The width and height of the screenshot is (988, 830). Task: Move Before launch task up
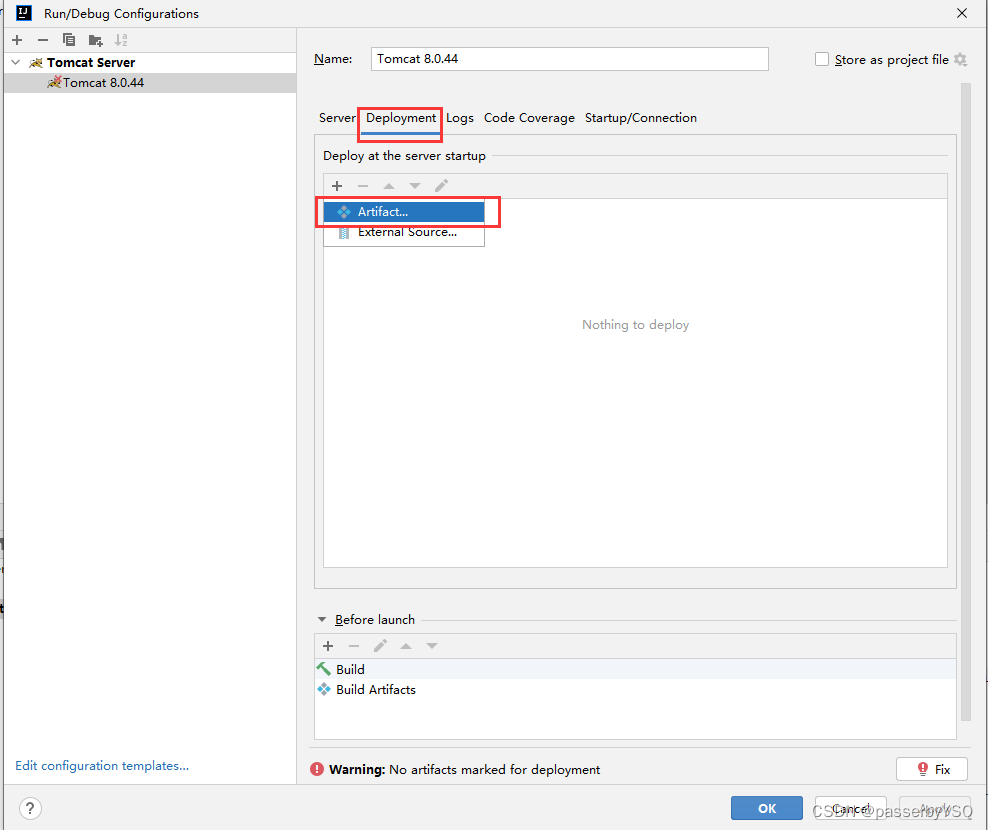(406, 646)
